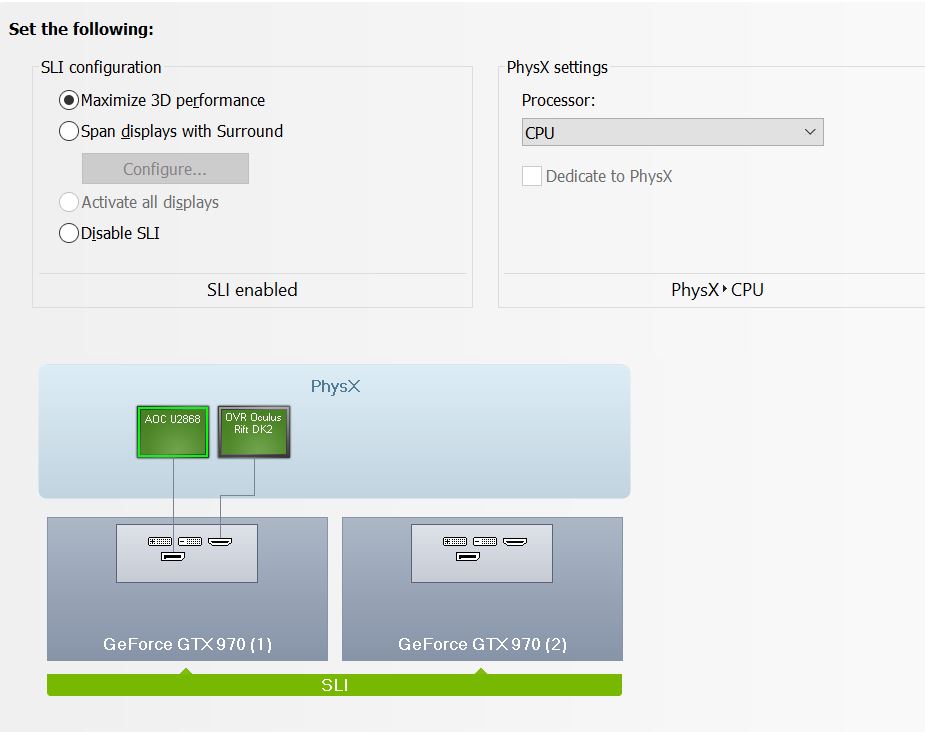
Task: Click the SLI configuration group label
Action: pyautogui.click(x=101, y=67)
